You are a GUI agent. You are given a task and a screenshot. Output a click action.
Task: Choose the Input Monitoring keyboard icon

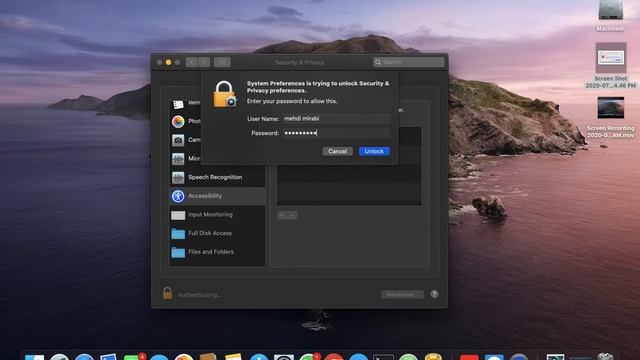pos(178,215)
